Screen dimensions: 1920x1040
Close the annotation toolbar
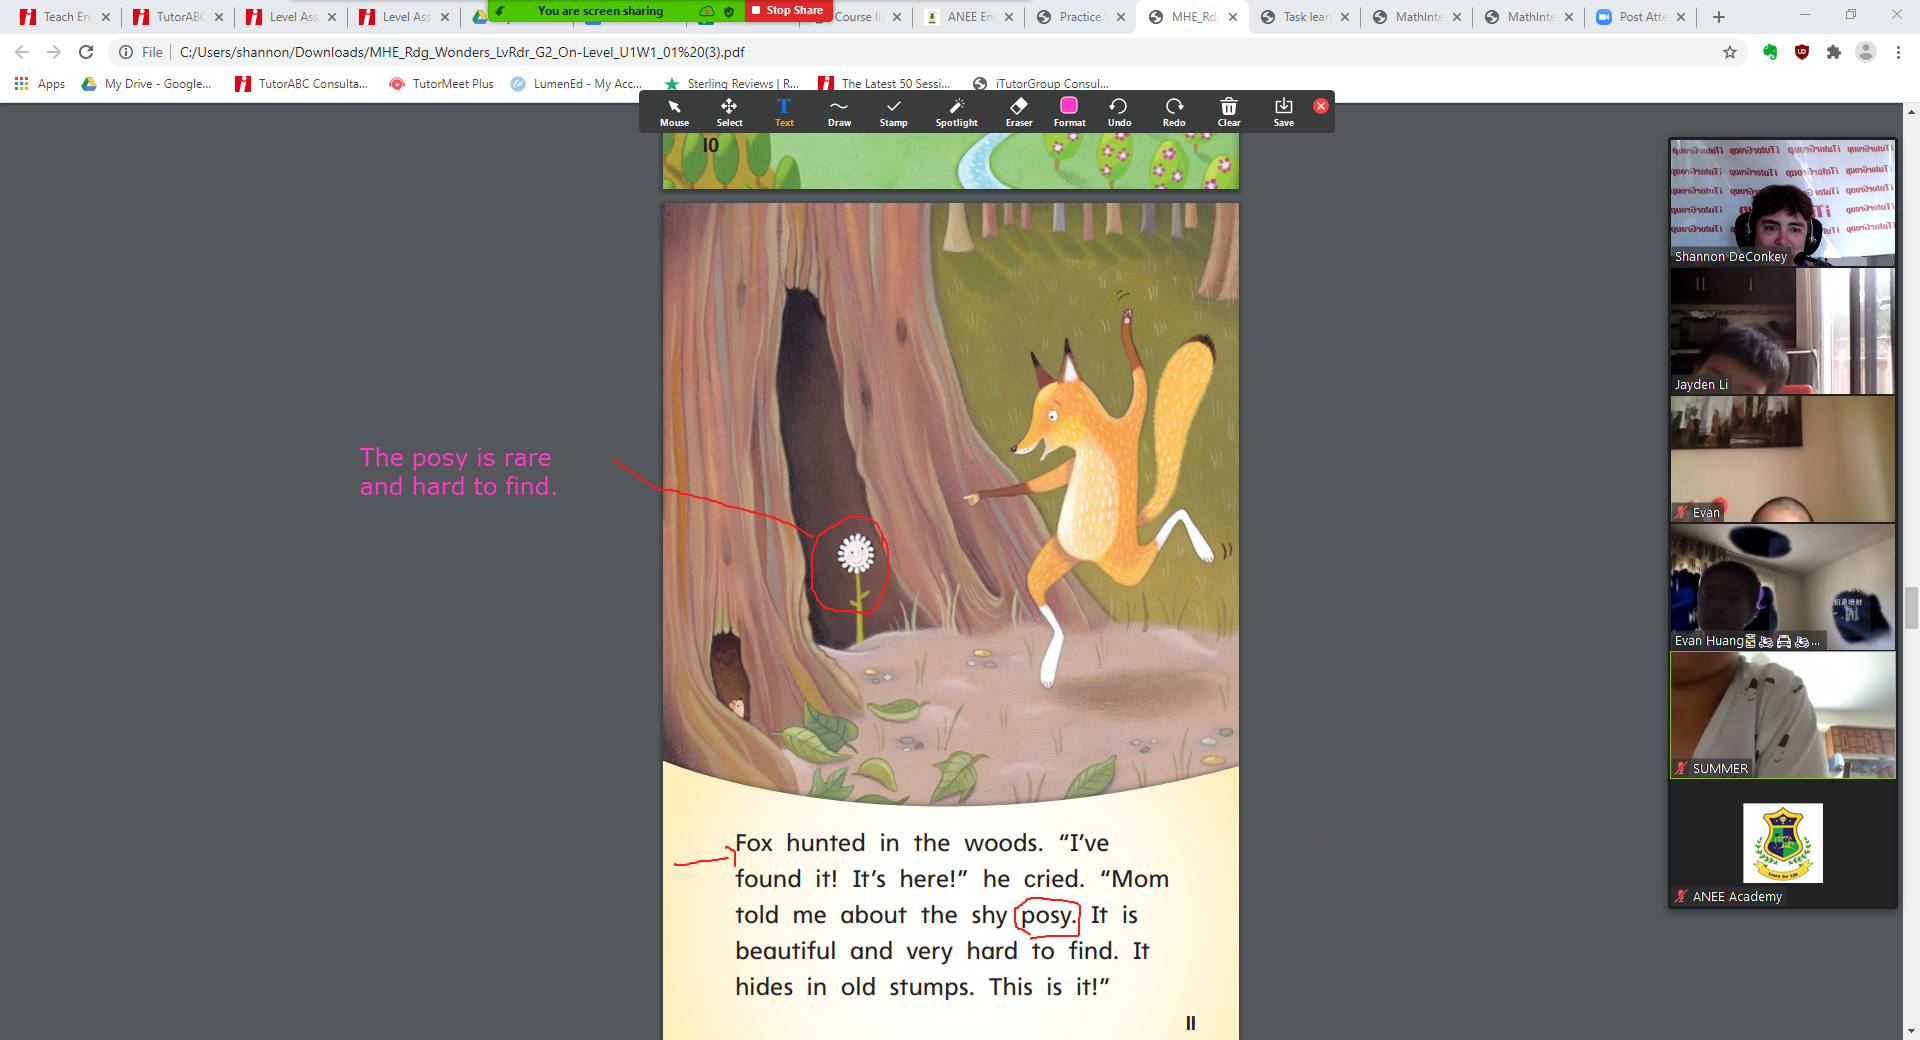click(1321, 105)
